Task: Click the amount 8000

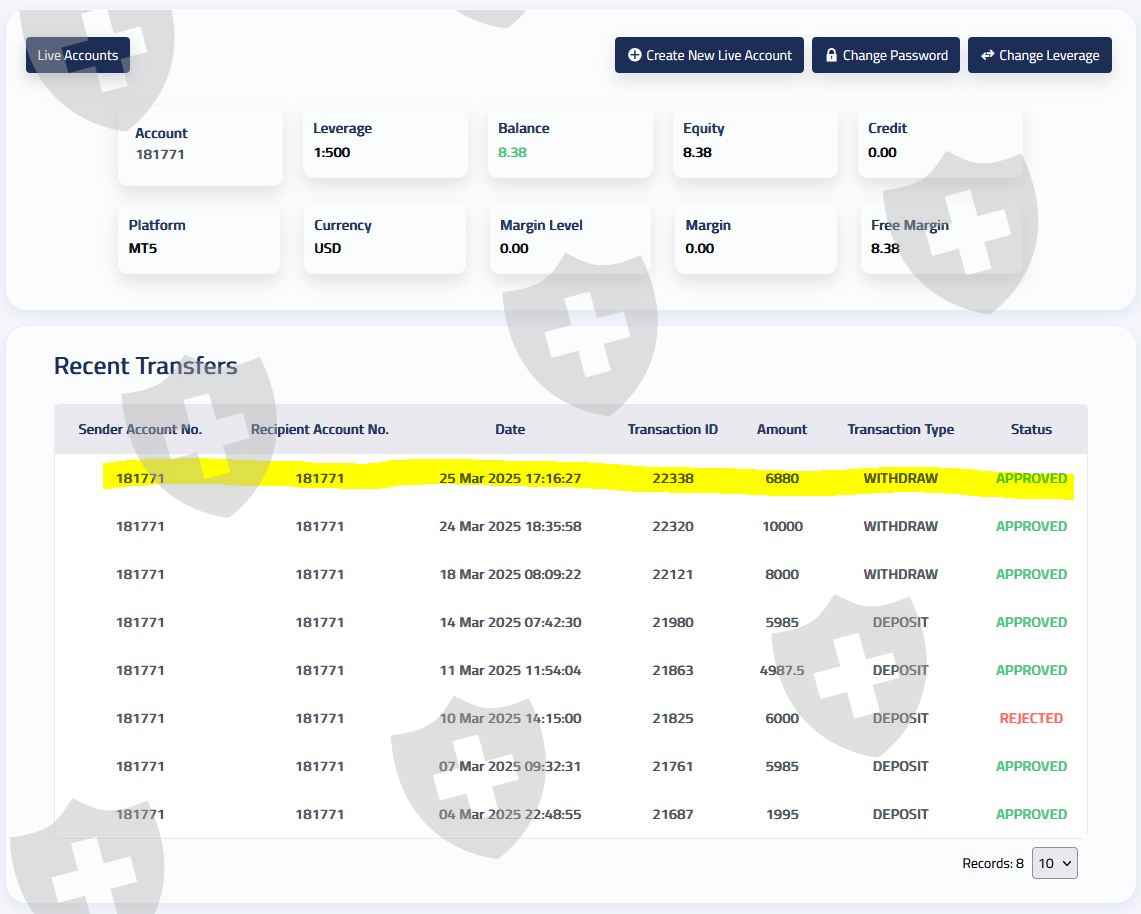Action: tap(782, 574)
